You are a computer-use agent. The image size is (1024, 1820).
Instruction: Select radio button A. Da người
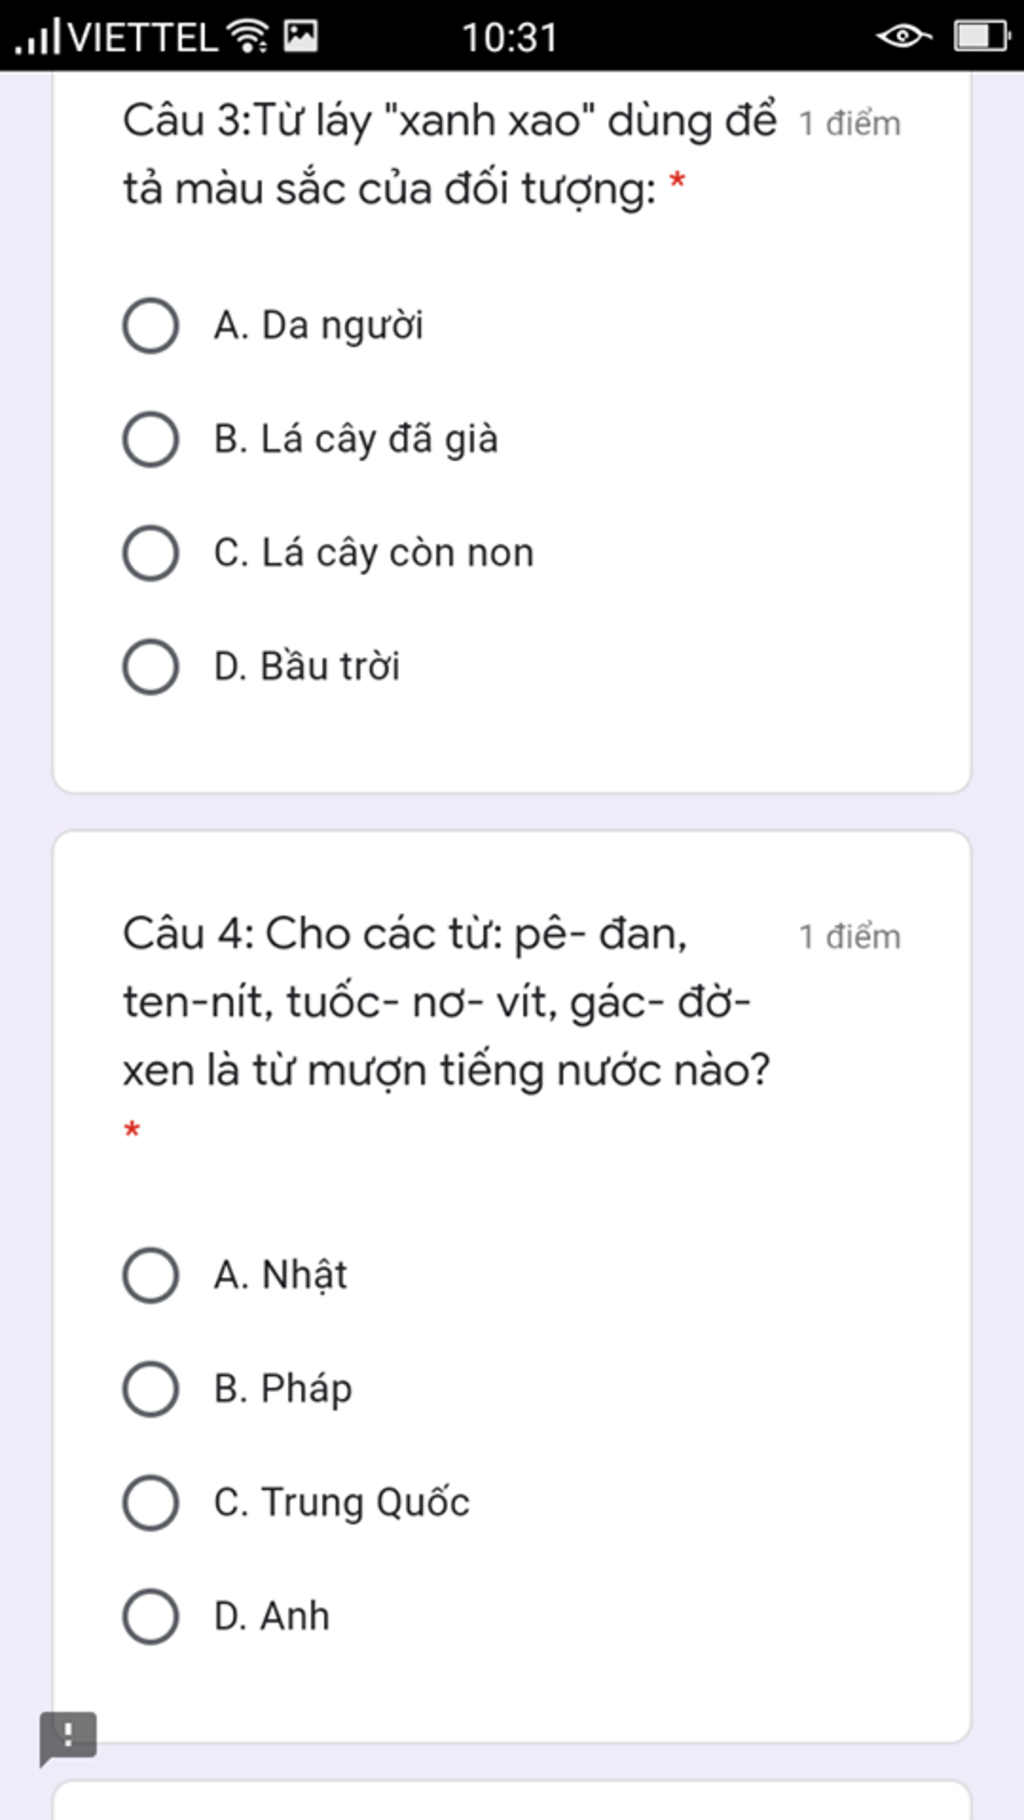pos(151,325)
